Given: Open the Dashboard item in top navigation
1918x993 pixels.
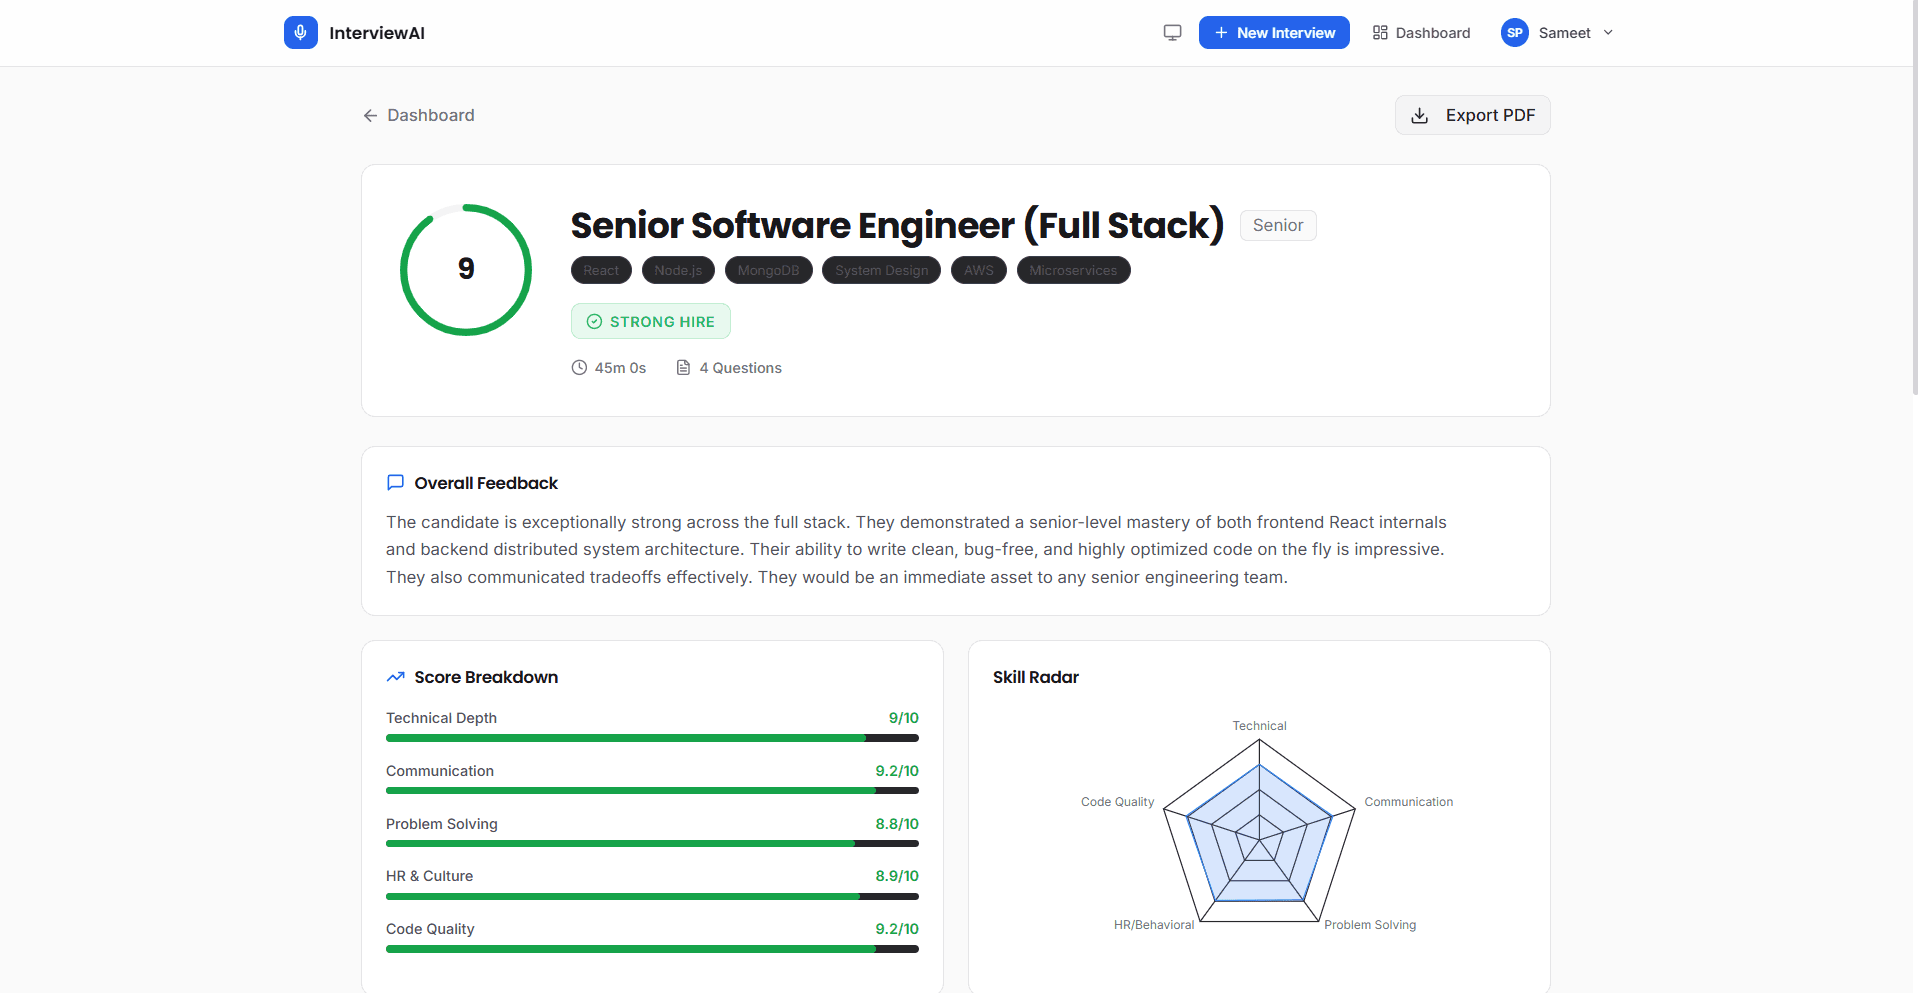Looking at the screenshot, I should point(1421,33).
